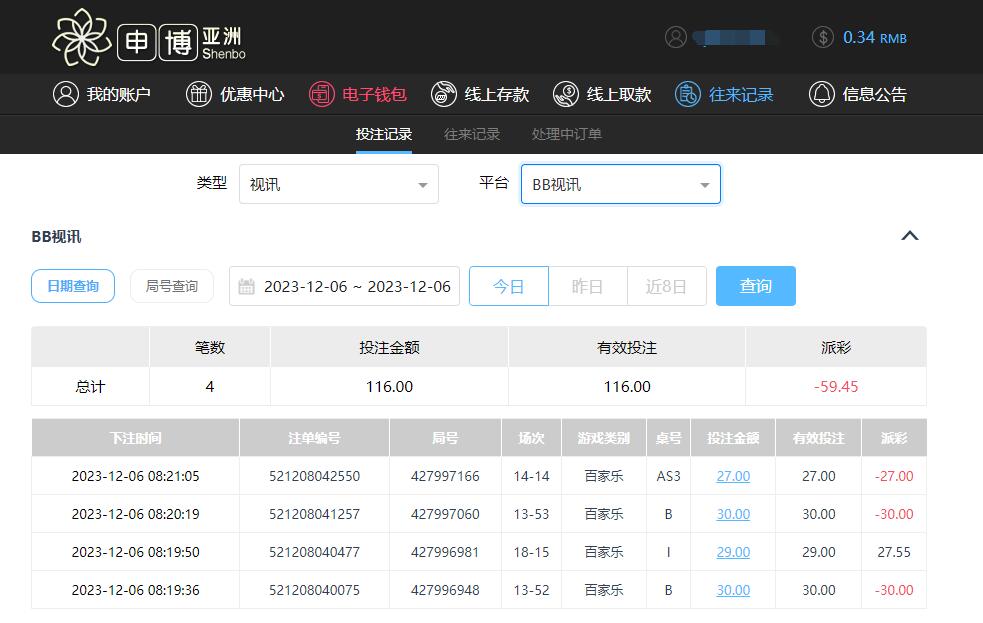Viewport: 983px width, 623px height.
Task: Click the date range input field
Action: coord(344,286)
